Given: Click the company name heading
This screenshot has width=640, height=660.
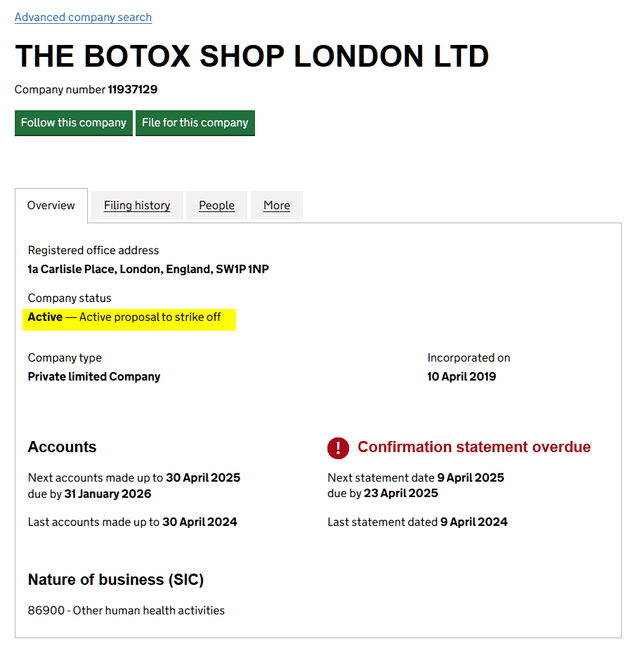Looking at the screenshot, I should tap(252, 56).
